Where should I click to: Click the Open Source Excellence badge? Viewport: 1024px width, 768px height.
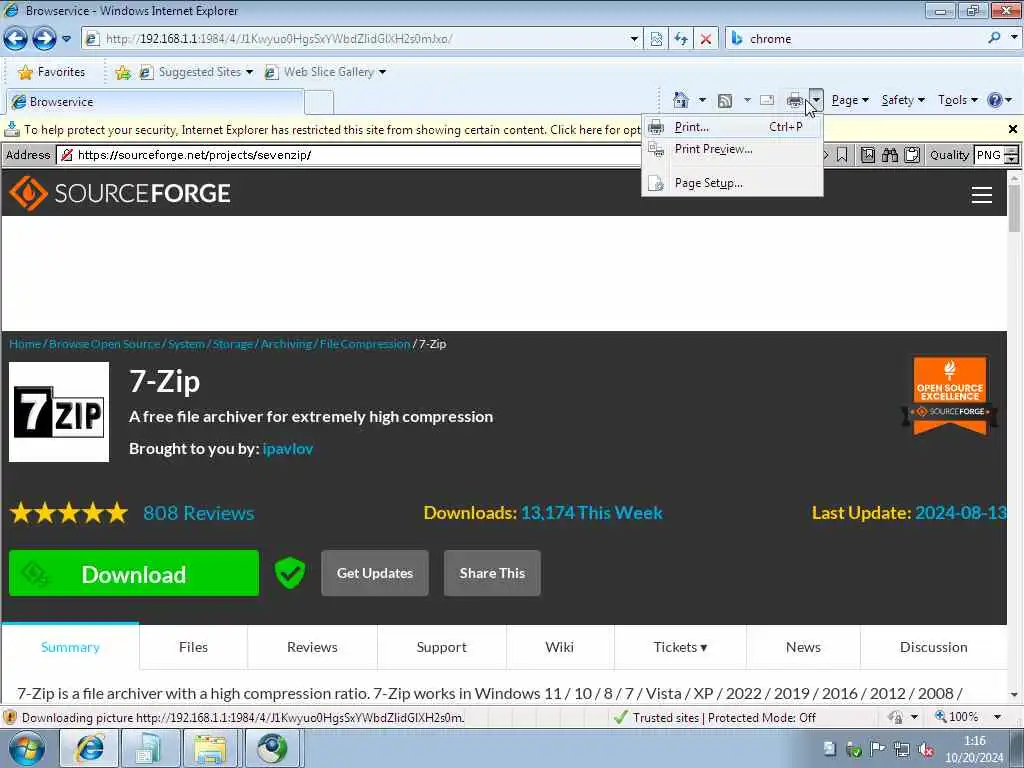[950, 396]
